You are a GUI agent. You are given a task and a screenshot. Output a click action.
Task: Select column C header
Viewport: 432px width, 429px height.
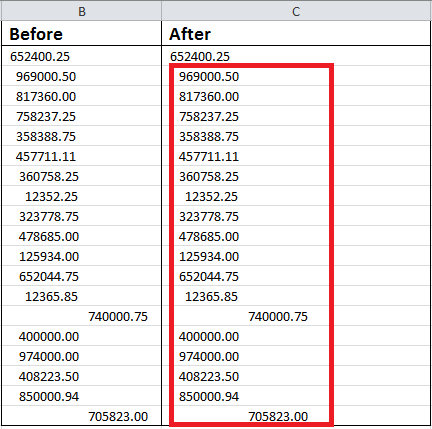[296, 11]
